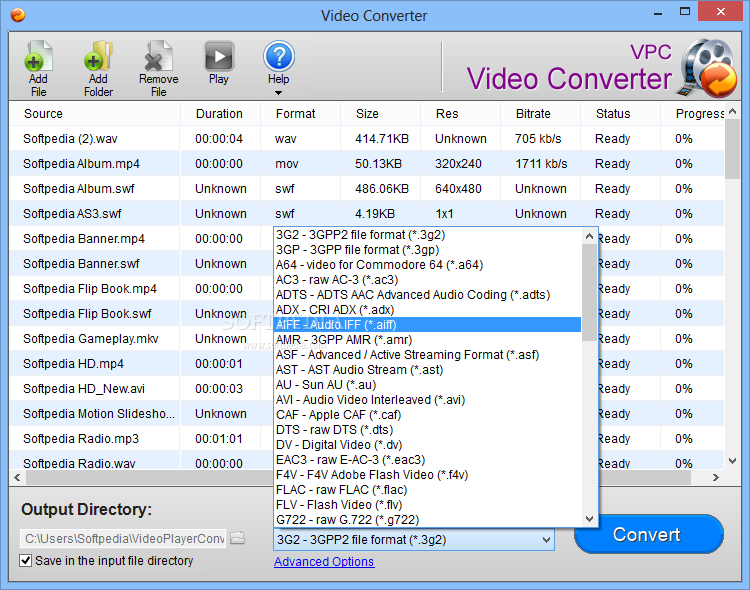Select the Softpedia Radio.mp3 row

point(142,438)
